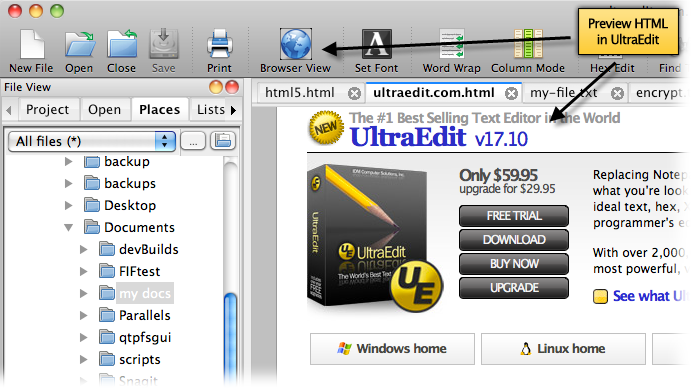
Task: Close the my-file.txt tab with its x icon
Action: click(x=617, y=93)
